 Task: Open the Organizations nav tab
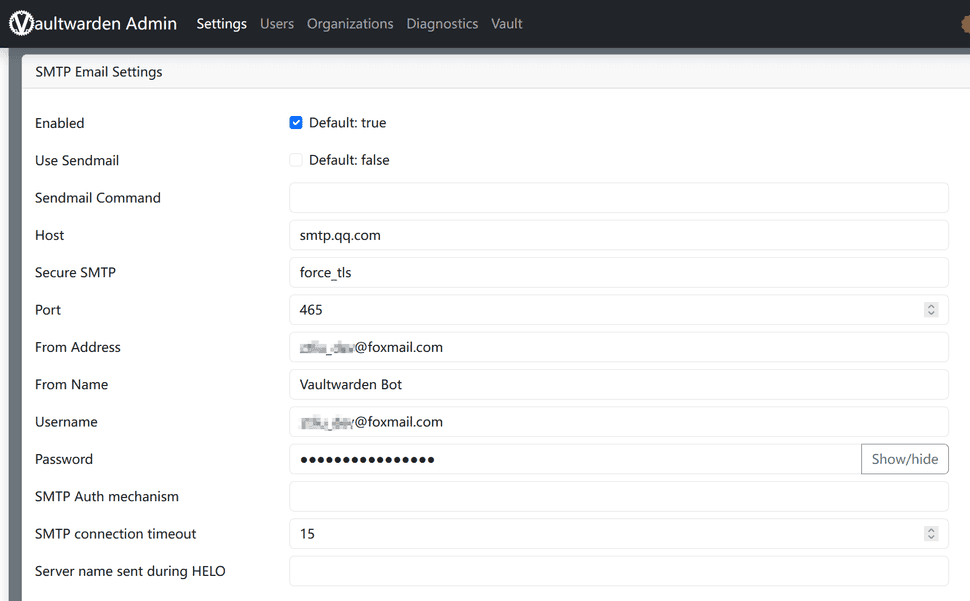350,23
